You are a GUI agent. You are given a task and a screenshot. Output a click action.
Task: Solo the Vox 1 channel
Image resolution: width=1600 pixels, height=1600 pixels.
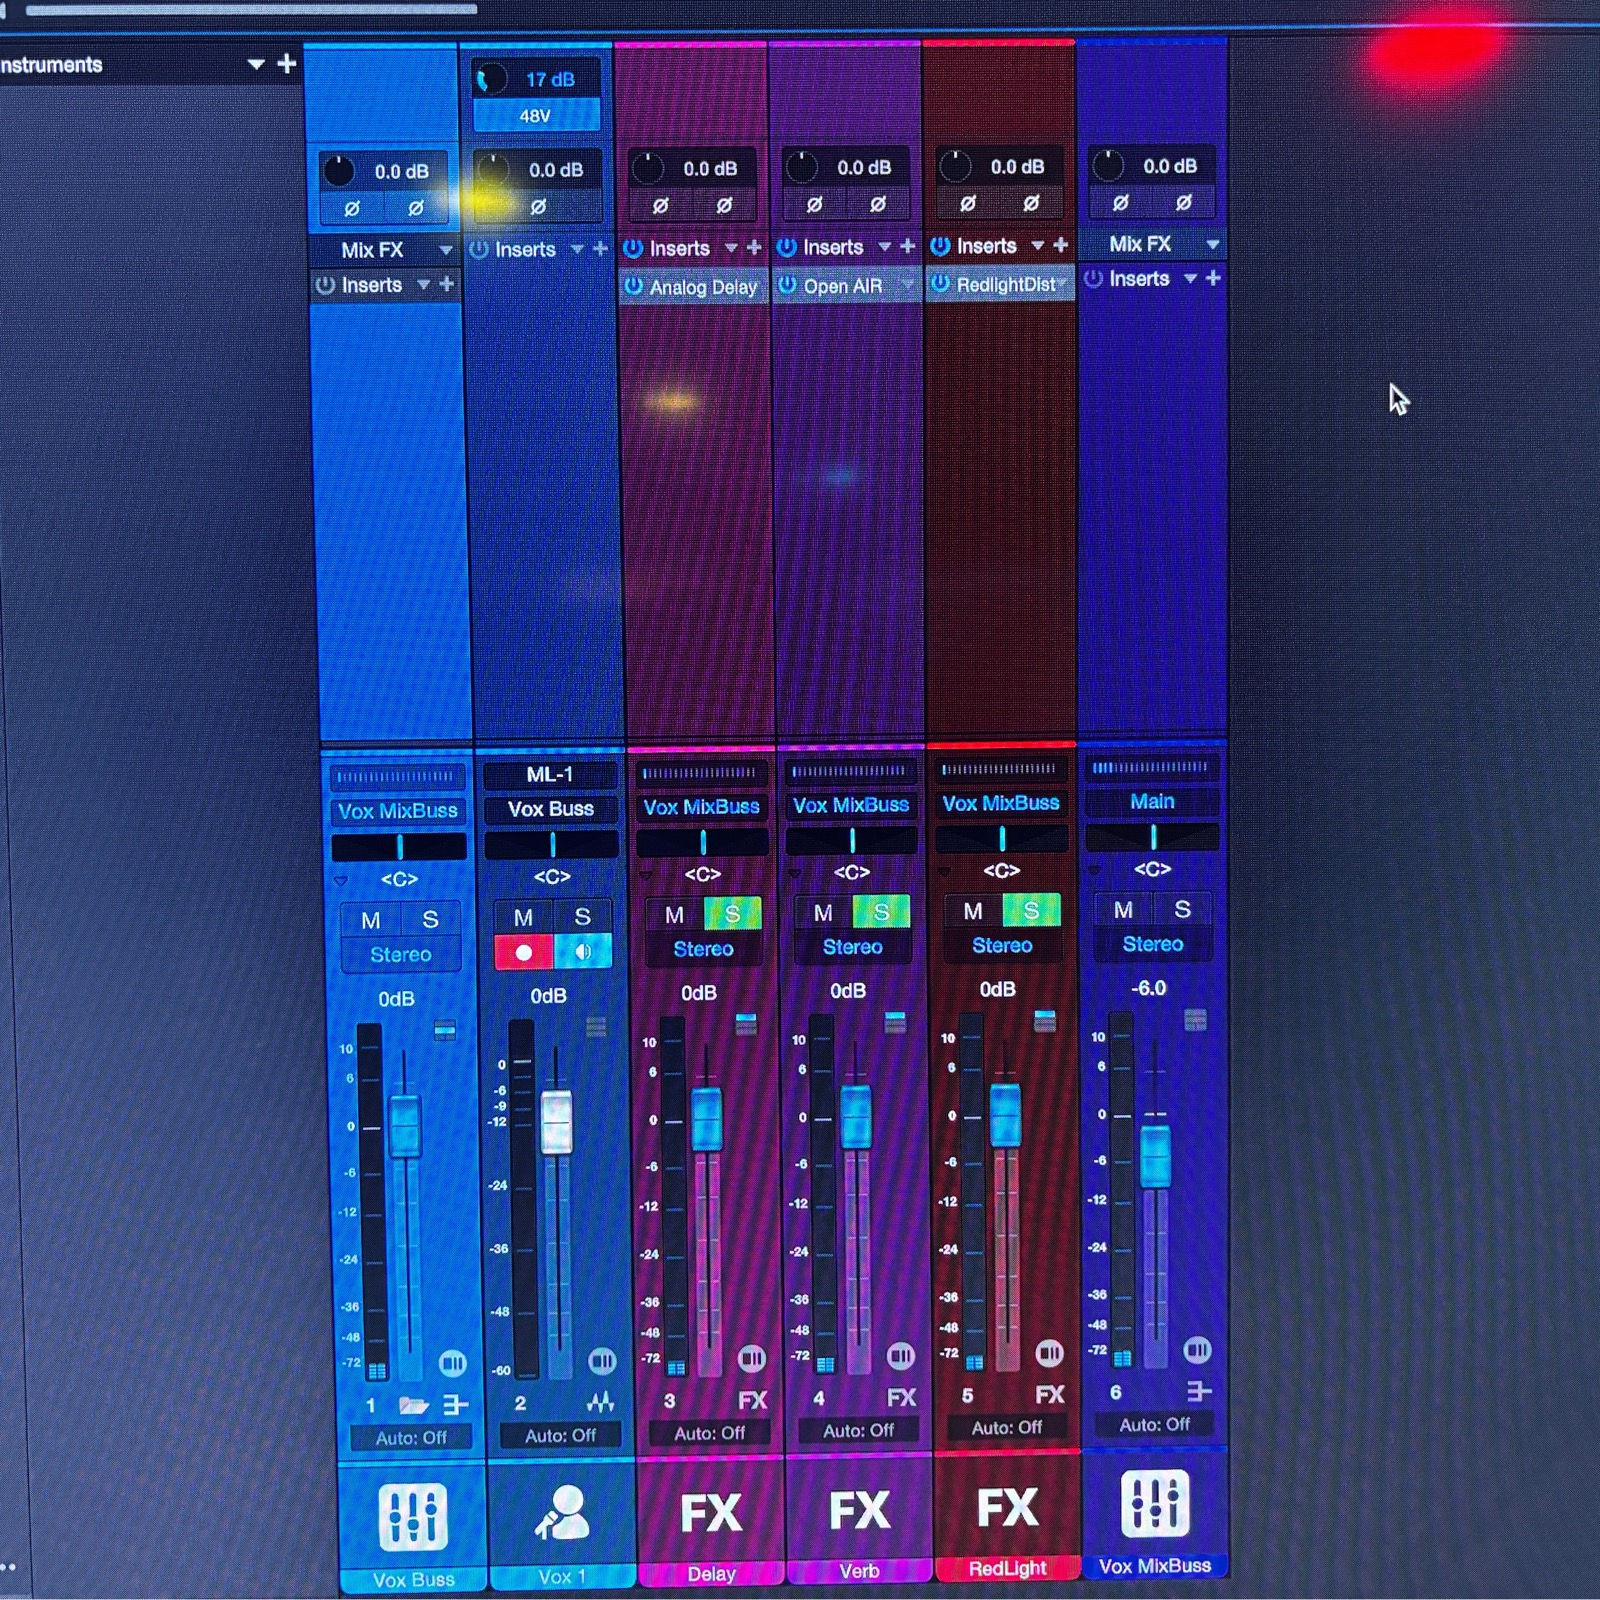pos(582,916)
